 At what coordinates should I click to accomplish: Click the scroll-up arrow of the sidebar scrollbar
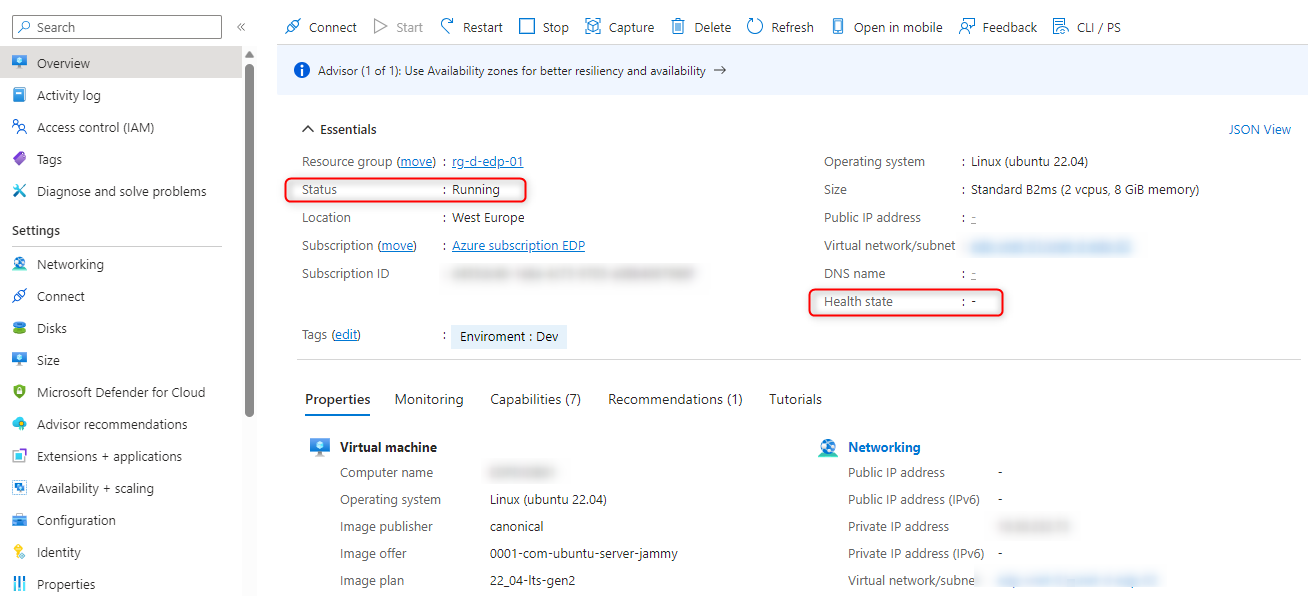click(249, 54)
